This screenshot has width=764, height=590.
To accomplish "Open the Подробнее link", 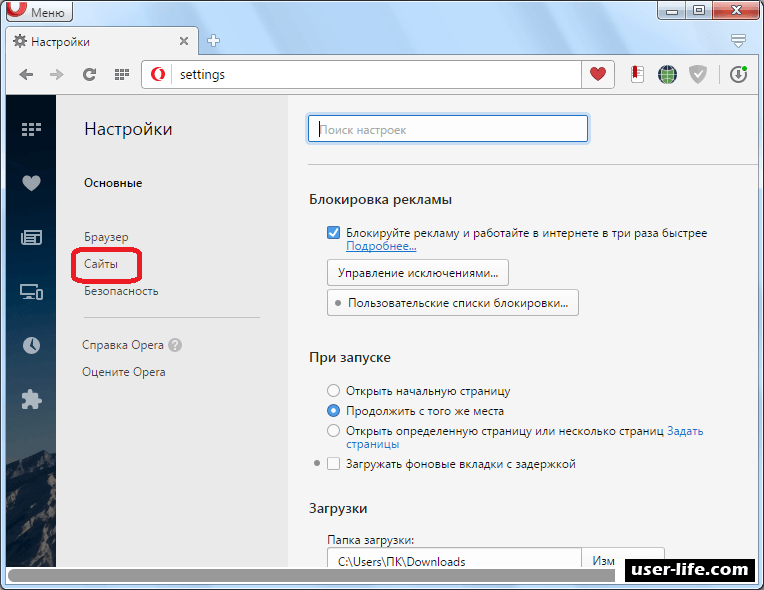I will click(x=381, y=246).
